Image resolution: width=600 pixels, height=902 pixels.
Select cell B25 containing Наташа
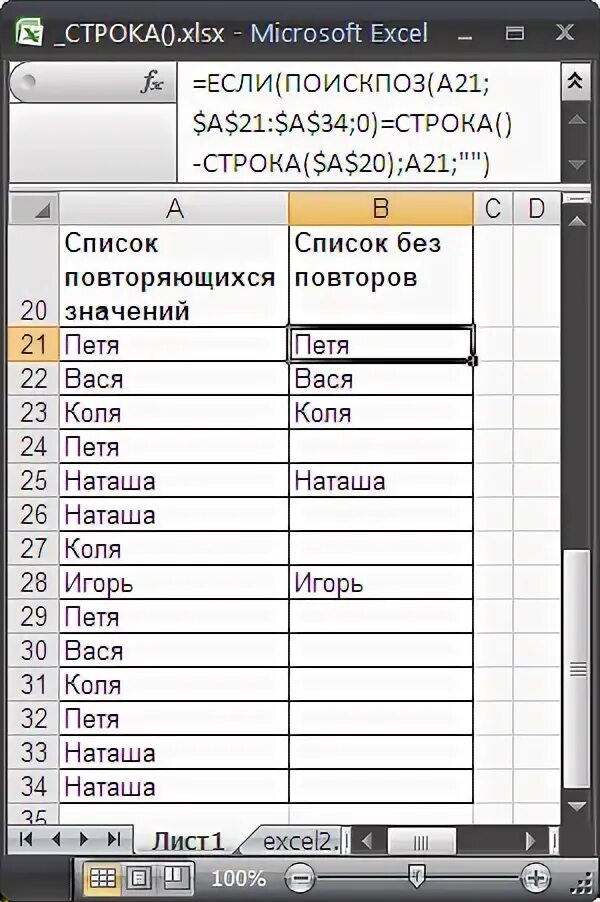(381, 481)
